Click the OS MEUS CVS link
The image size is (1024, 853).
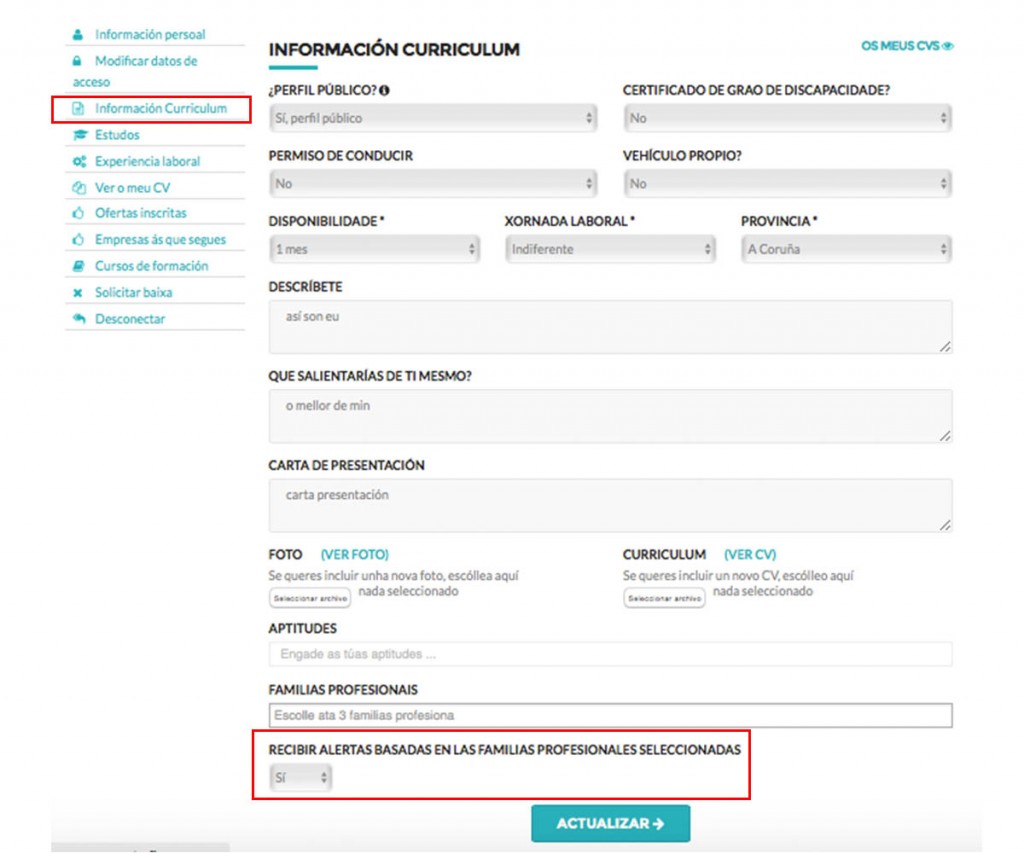click(x=907, y=46)
